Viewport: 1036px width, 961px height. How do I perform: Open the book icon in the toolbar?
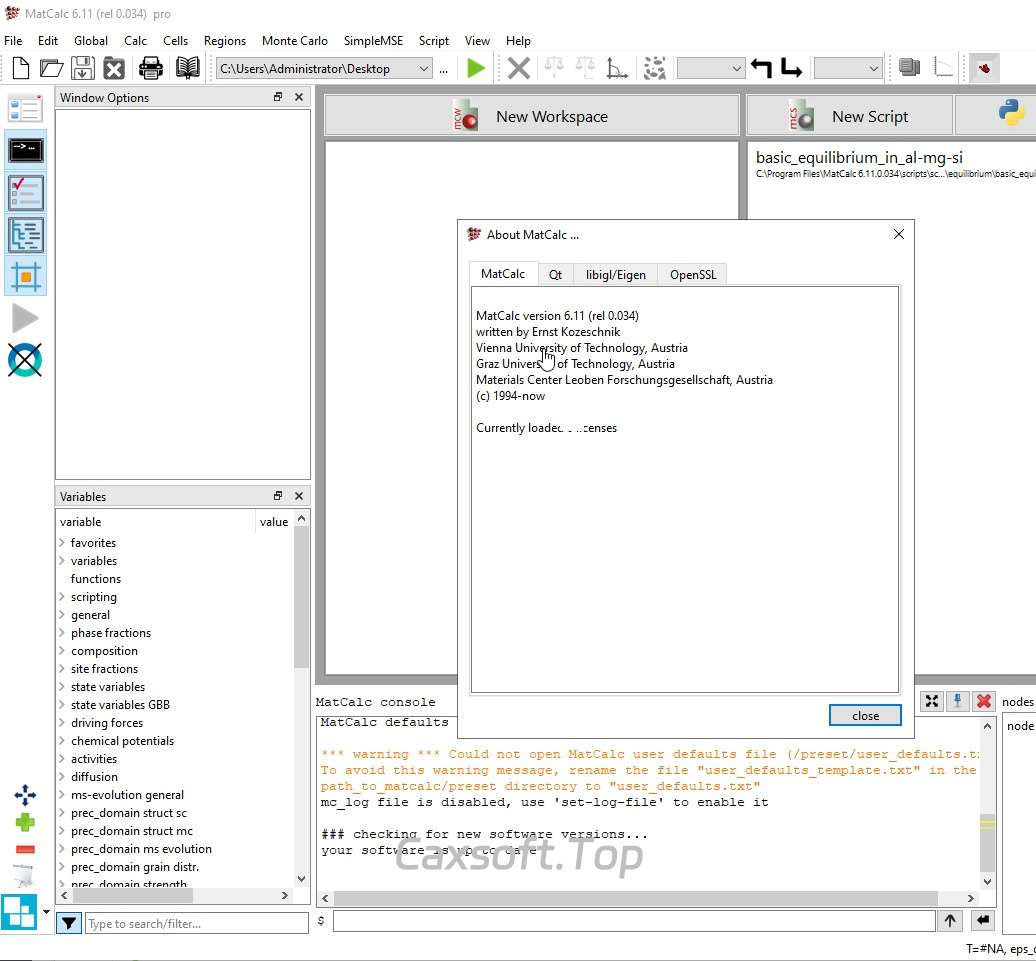pos(187,68)
